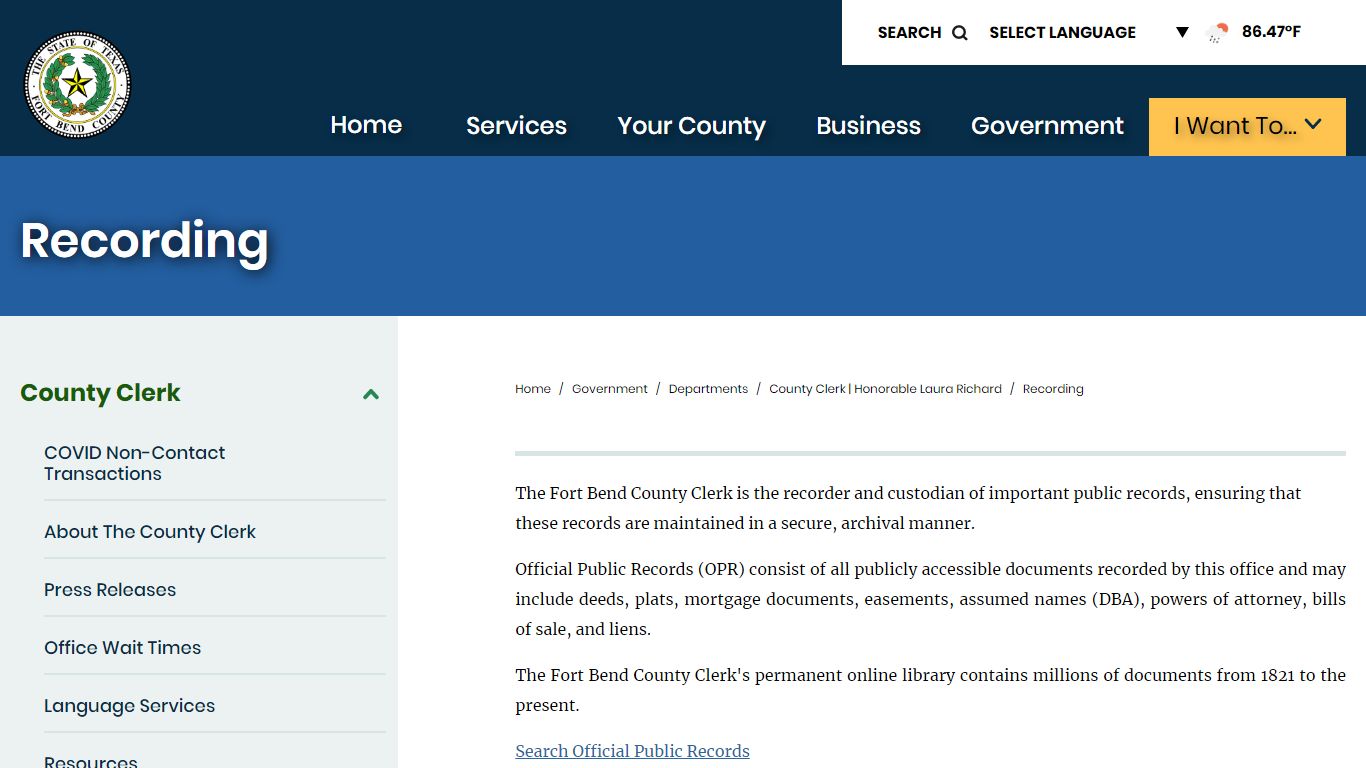Click the Recording page title

[144, 241]
